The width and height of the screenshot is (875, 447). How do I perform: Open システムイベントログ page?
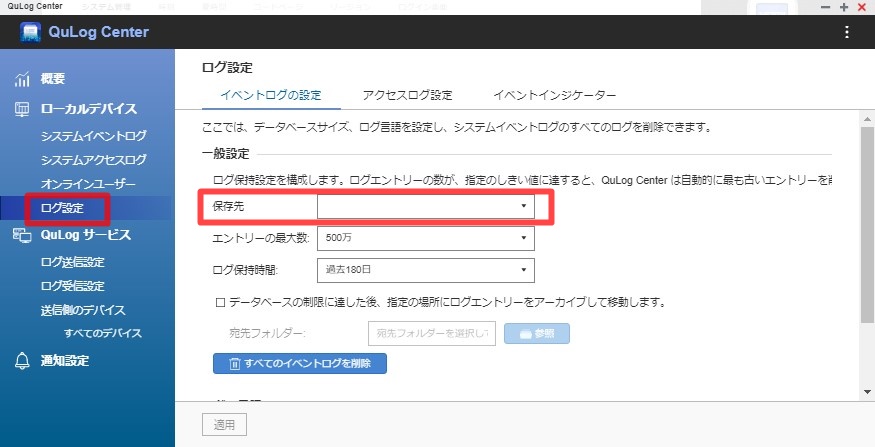pos(93,136)
